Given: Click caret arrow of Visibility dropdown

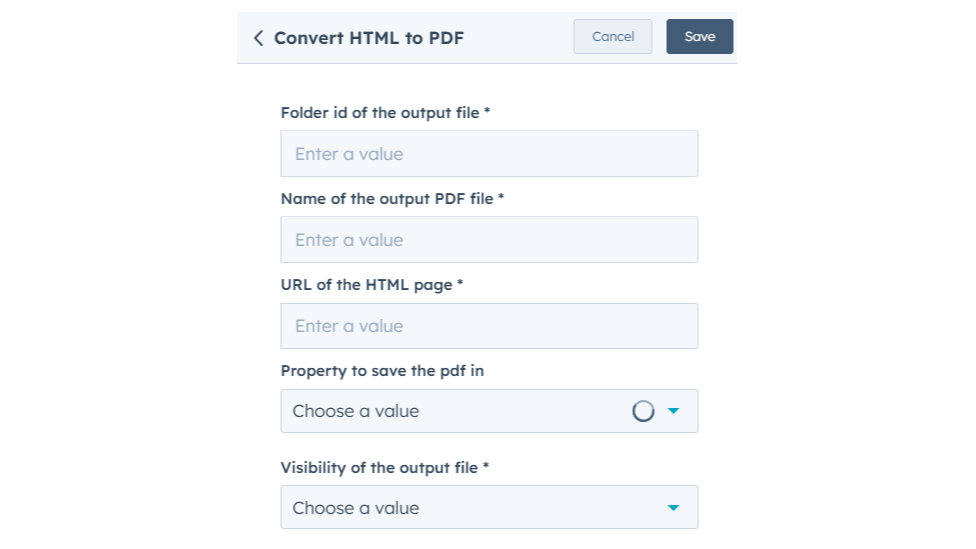Looking at the screenshot, I should pyautogui.click(x=673, y=508).
